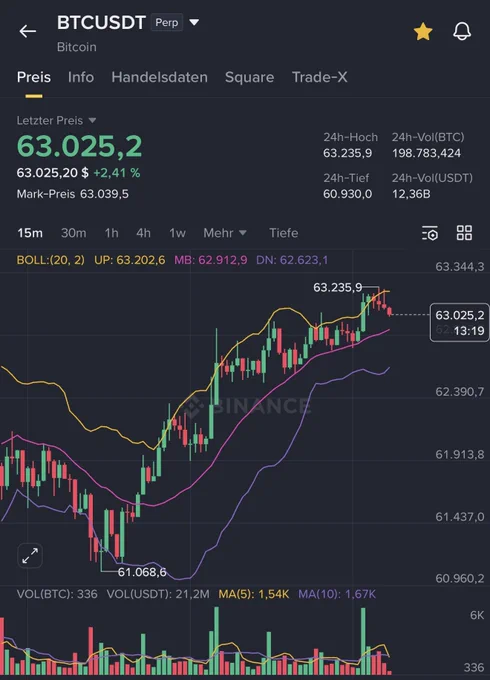Switch to the Info tab
The width and height of the screenshot is (490, 680).
(x=81, y=77)
